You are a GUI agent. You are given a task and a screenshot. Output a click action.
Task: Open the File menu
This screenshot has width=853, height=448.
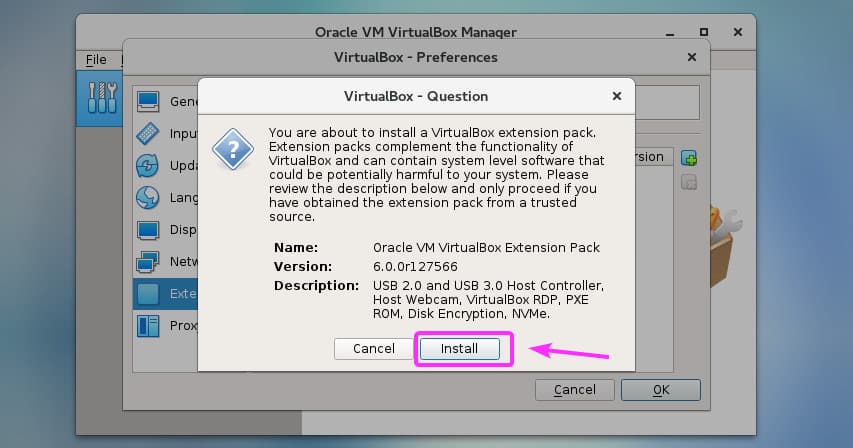click(x=96, y=60)
